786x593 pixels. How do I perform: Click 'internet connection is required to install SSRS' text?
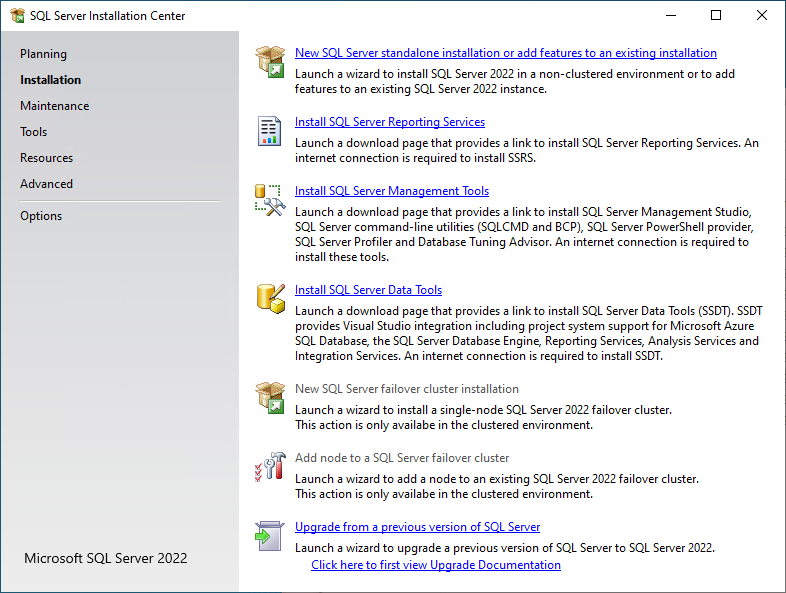416,158
